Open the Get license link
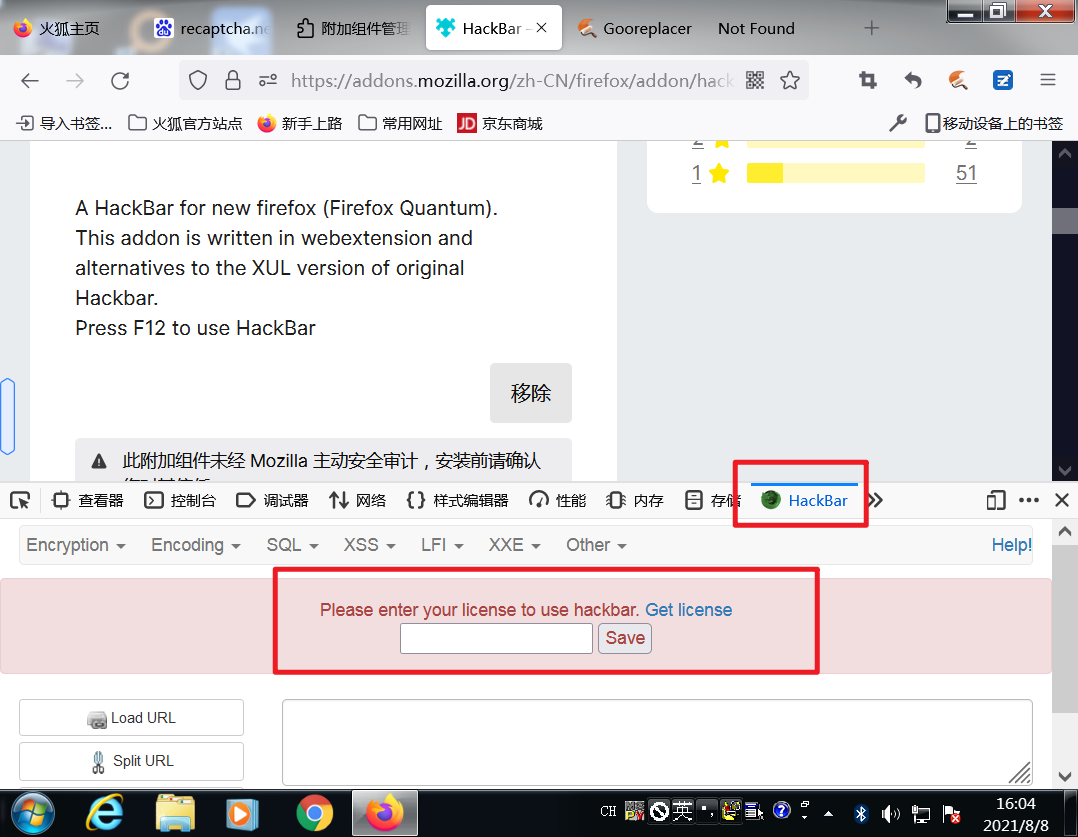 tap(689, 609)
